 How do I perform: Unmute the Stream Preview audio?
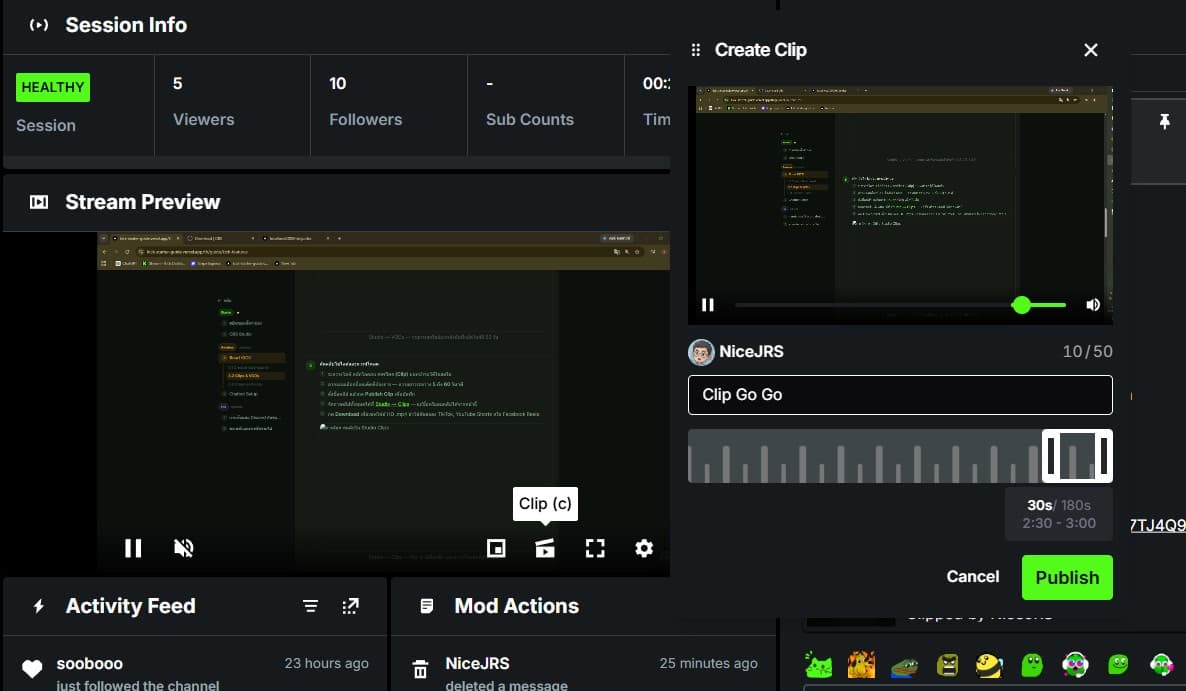click(x=184, y=548)
